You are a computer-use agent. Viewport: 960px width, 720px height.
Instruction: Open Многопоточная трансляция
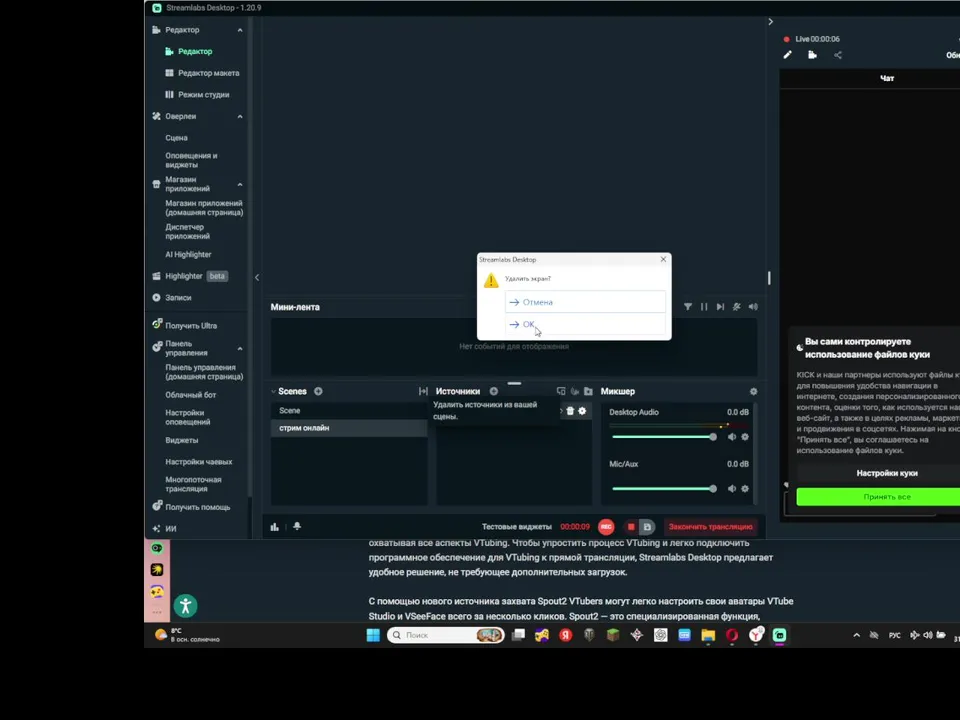pyautogui.click(x=193, y=484)
